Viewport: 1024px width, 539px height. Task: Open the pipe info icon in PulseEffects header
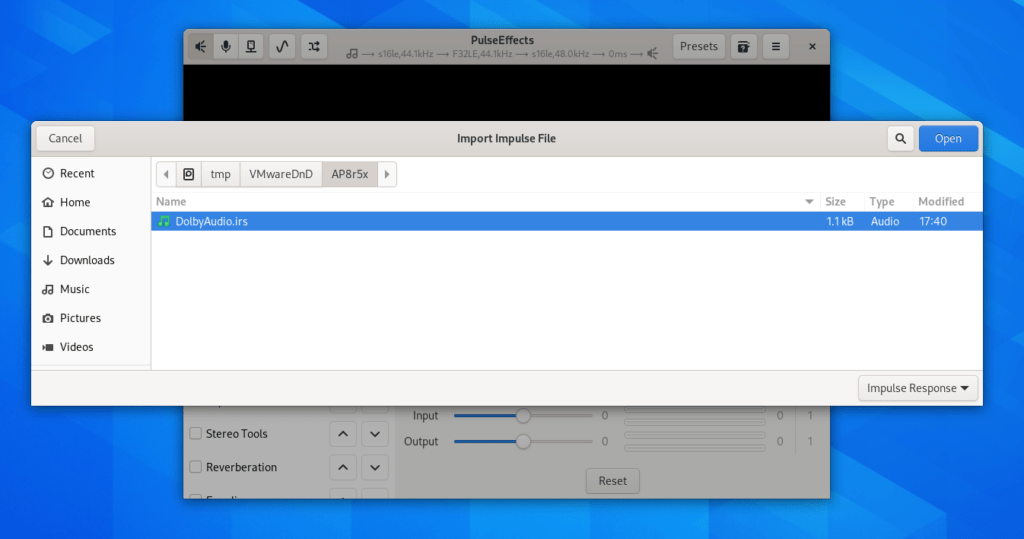point(251,46)
